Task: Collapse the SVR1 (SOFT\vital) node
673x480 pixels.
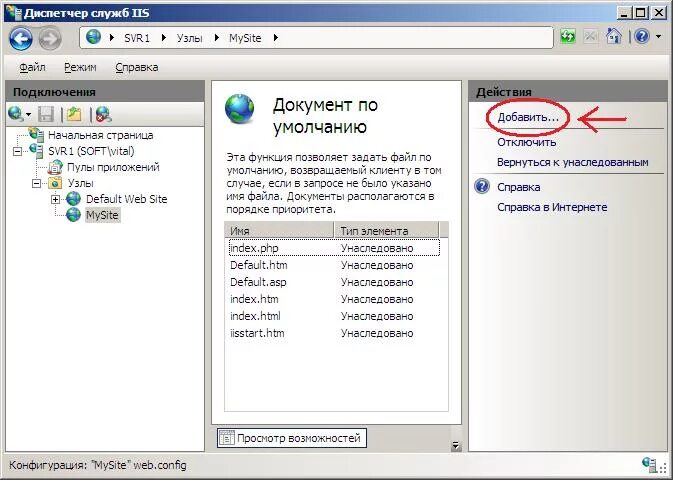Action: point(17,151)
